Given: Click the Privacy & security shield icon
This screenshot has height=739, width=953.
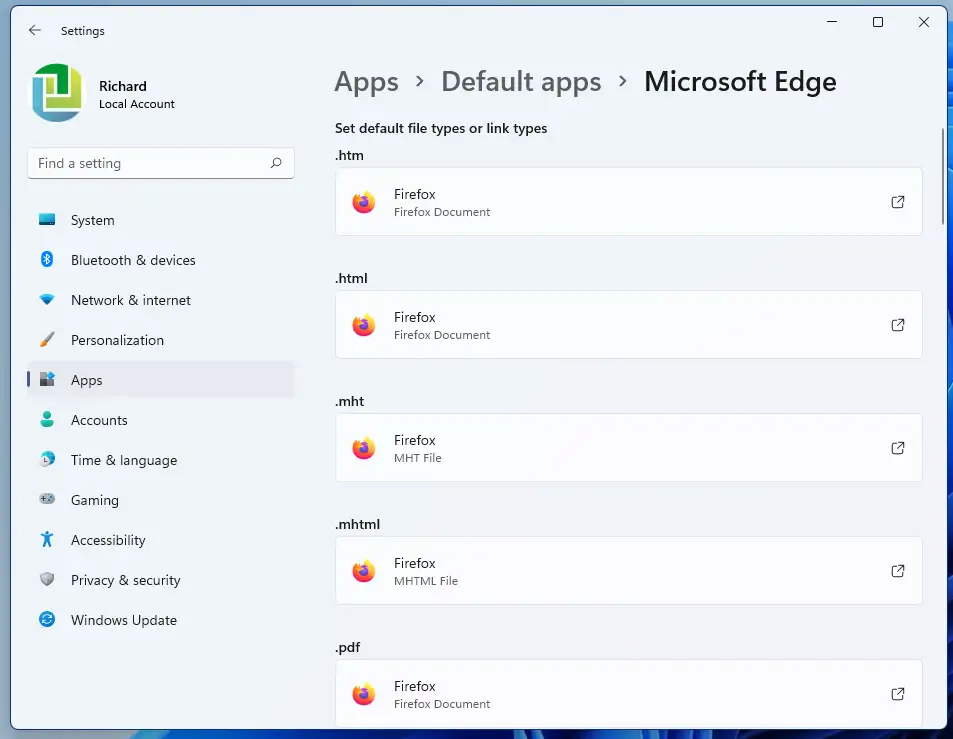Looking at the screenshot, I should pos(47,579).
